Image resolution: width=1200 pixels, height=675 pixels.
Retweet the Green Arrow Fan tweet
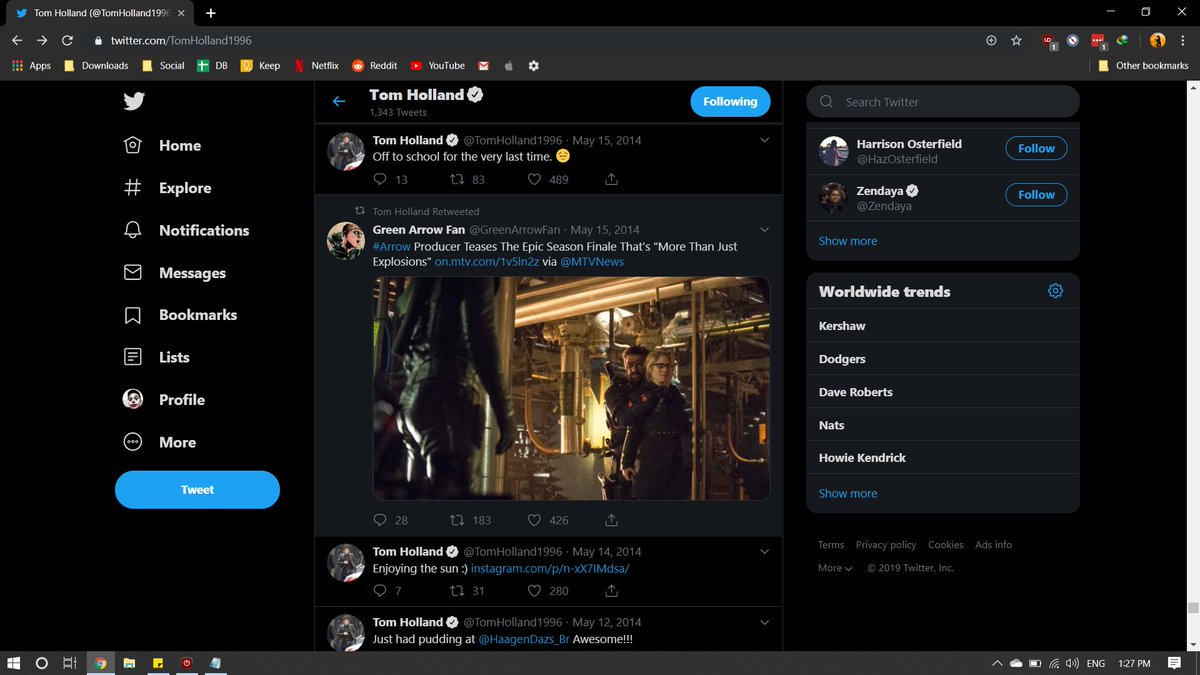point(456,520)
